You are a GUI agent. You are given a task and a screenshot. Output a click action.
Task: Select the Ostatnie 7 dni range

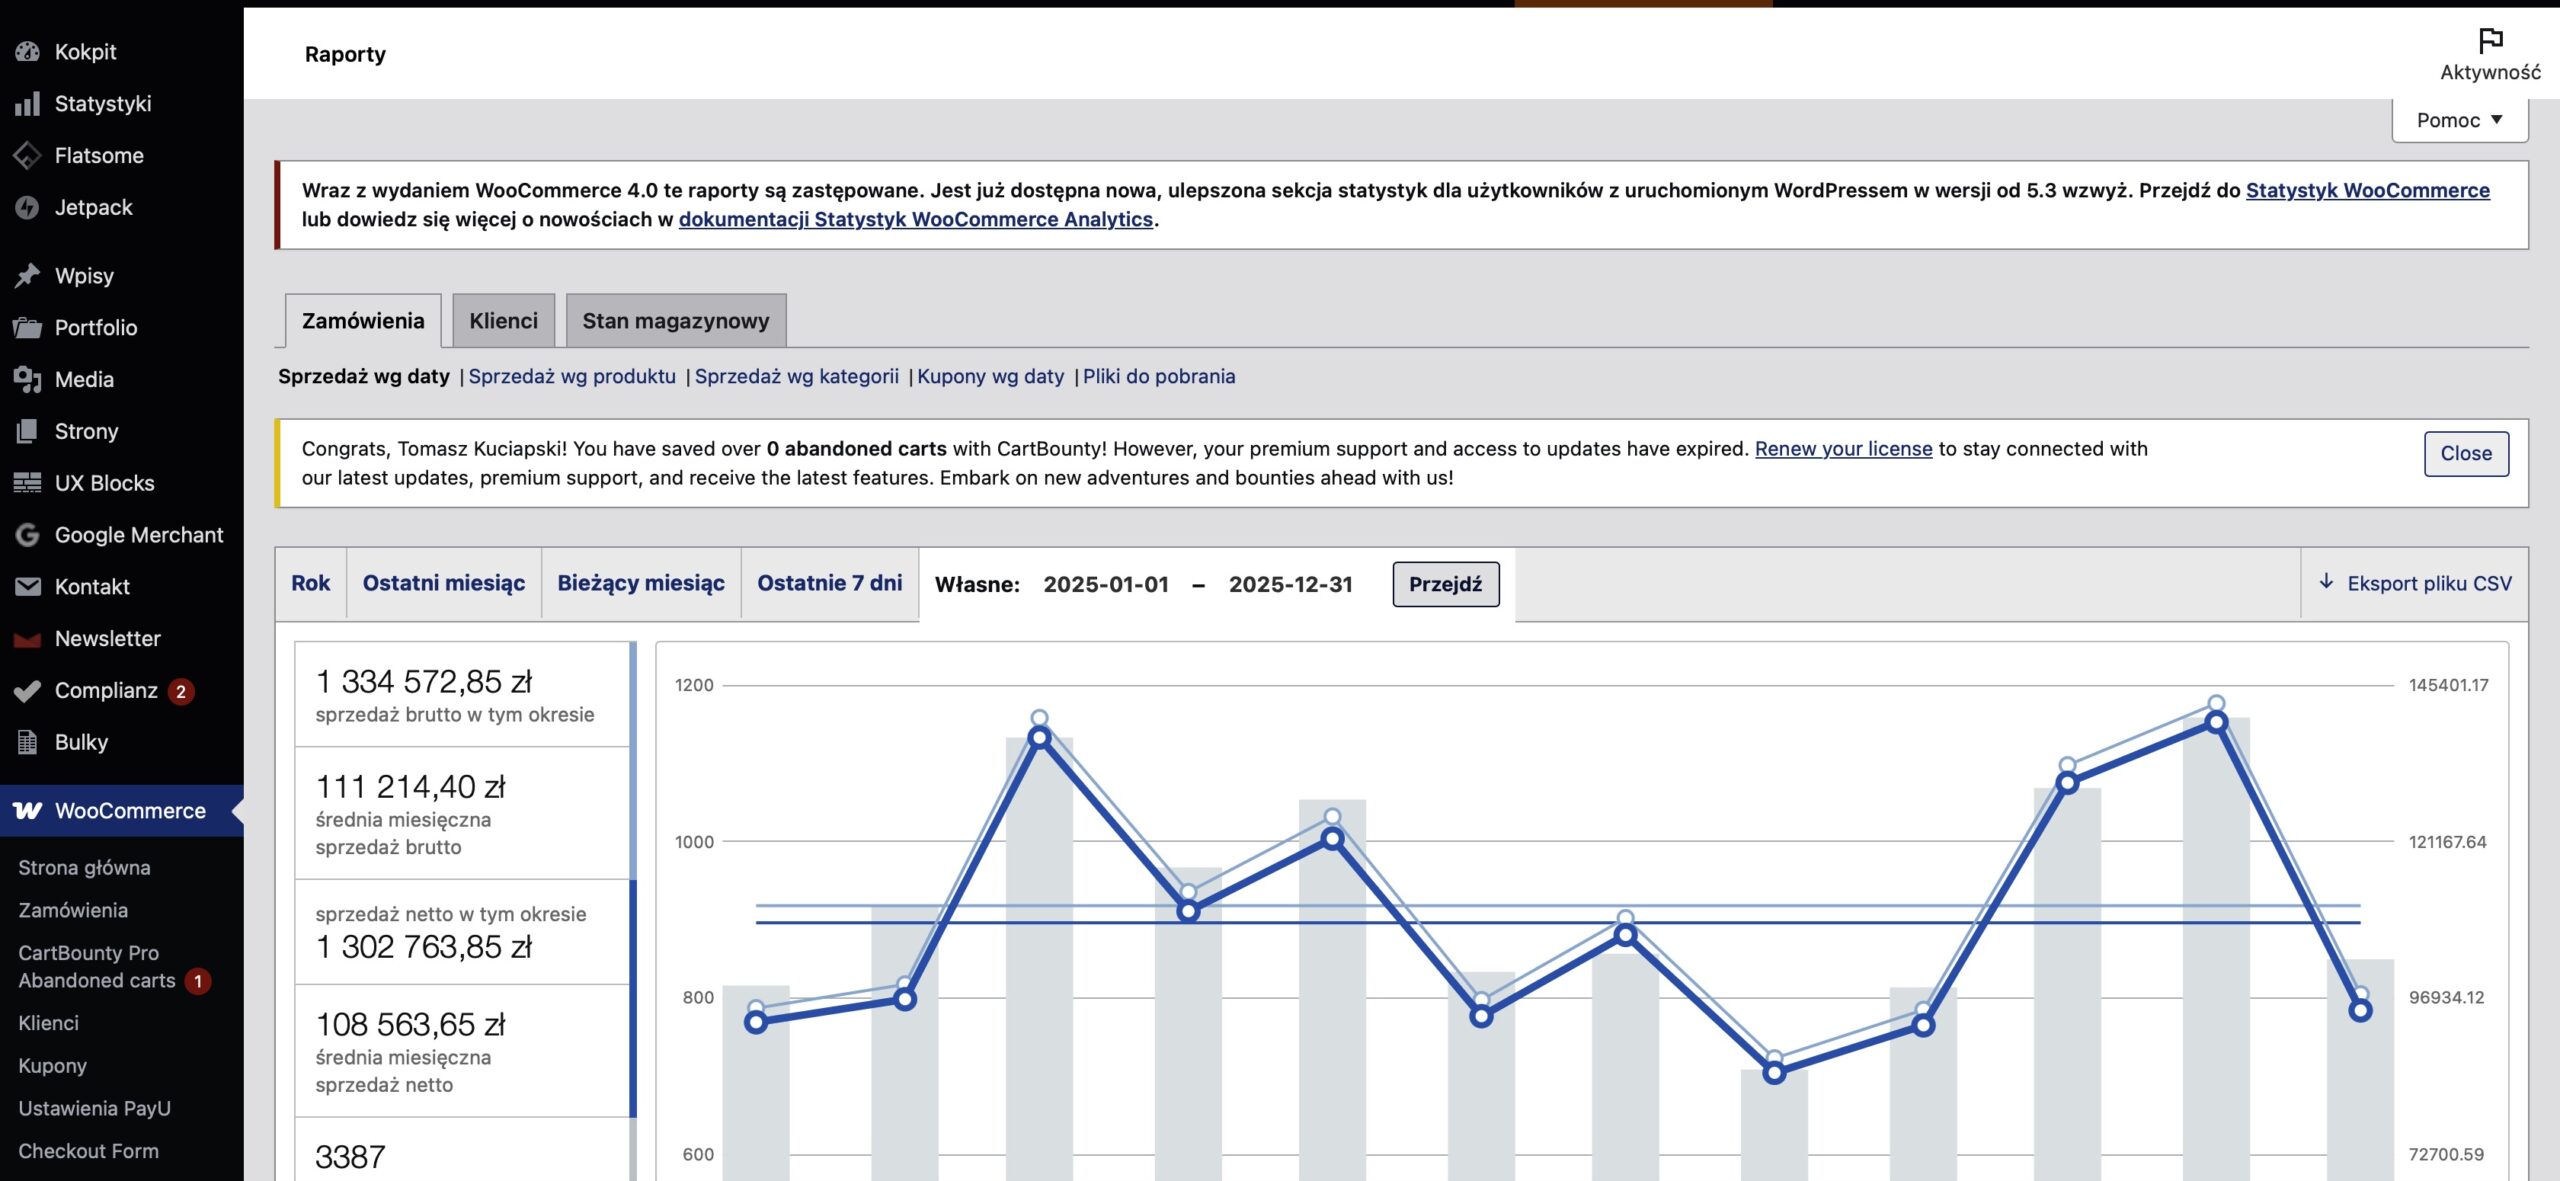(x=829, y=583)
